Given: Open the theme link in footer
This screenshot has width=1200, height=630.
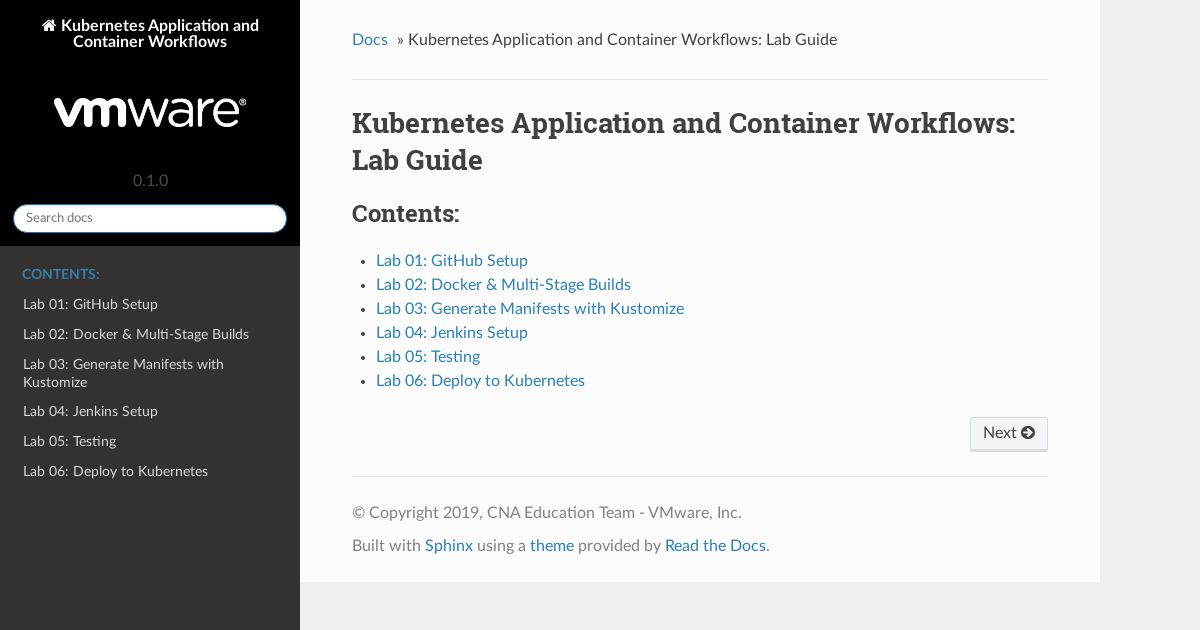Looking at the screenshot, I should (552, 546).
